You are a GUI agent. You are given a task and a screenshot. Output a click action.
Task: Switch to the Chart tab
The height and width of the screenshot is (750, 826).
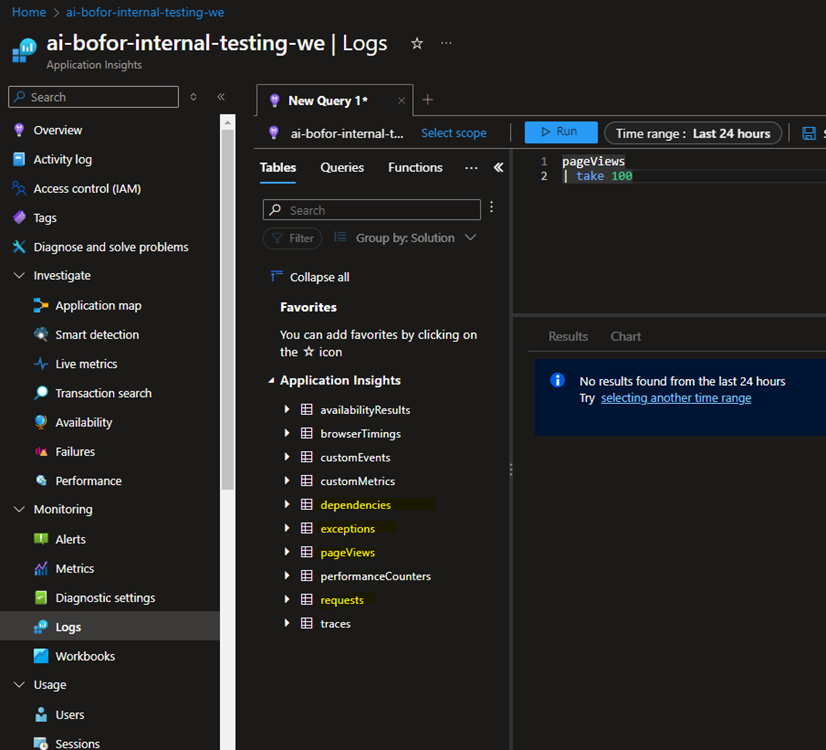point(625,336)
